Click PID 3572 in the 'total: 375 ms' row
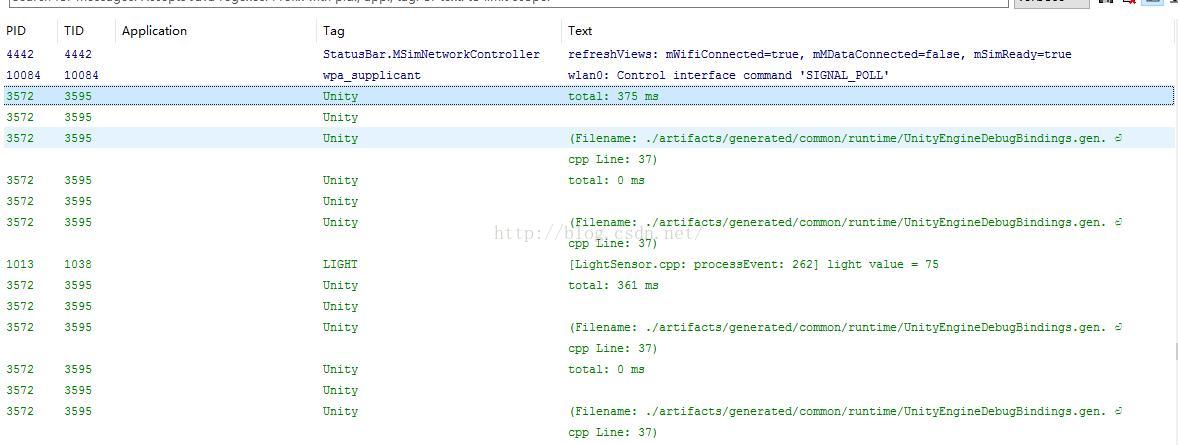Viewport: 1178px width, 445px height. 20,96
